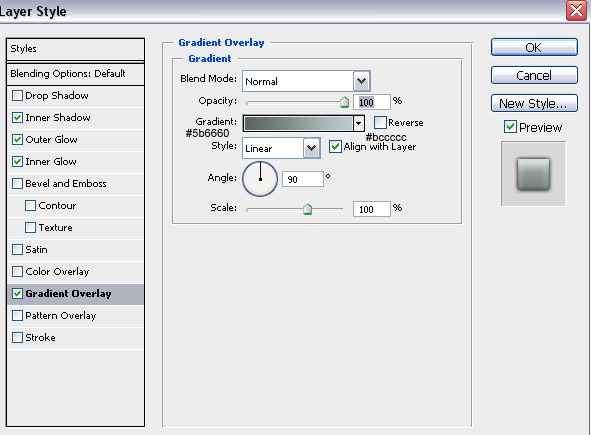Click the New Style button
Image resolution: width=591 pixels, height=435 pixels.
[534, 103]
